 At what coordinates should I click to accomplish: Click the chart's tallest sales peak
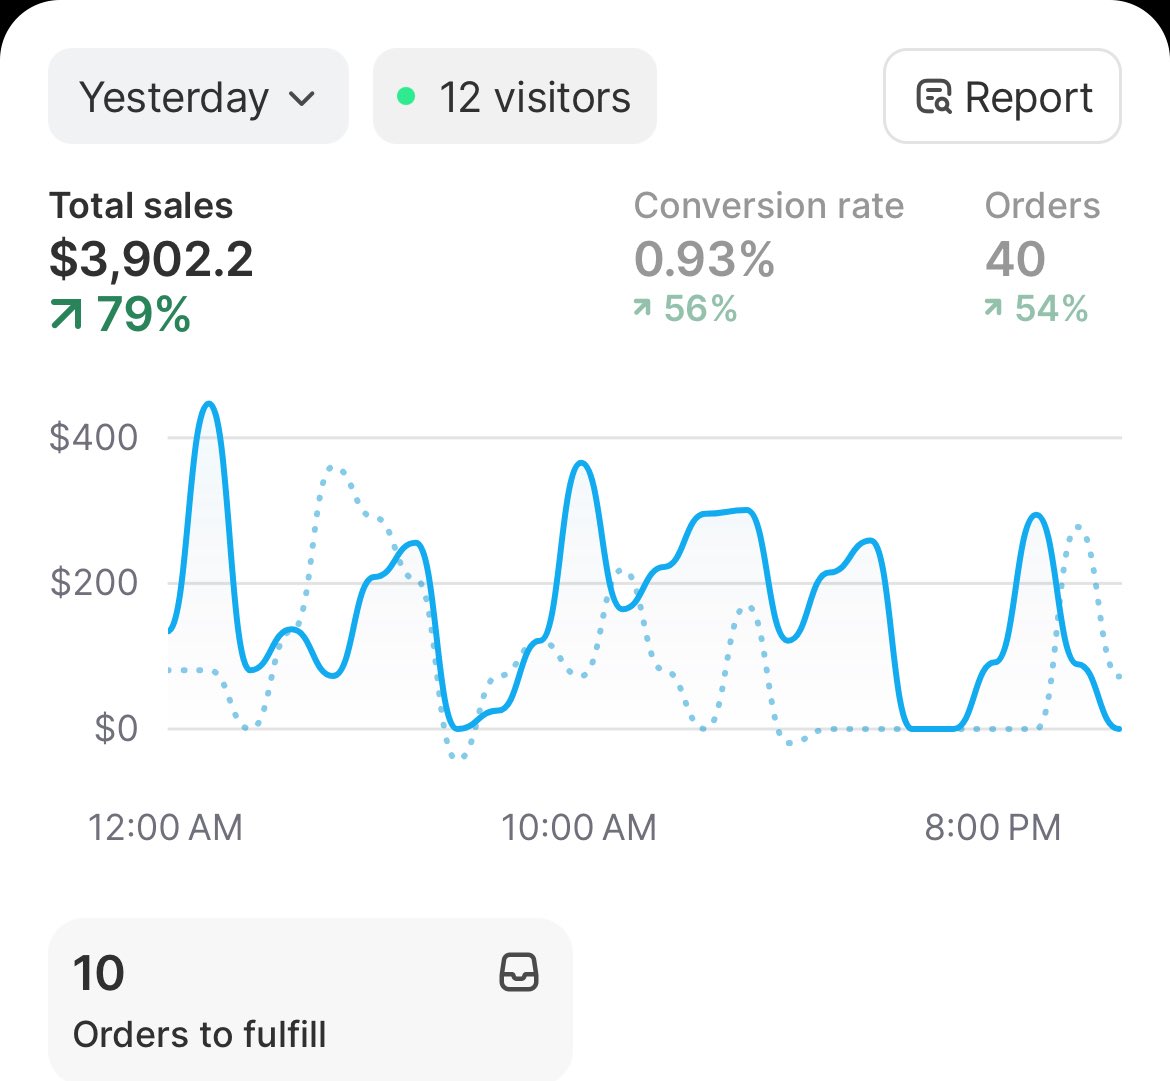pos(208,405)
